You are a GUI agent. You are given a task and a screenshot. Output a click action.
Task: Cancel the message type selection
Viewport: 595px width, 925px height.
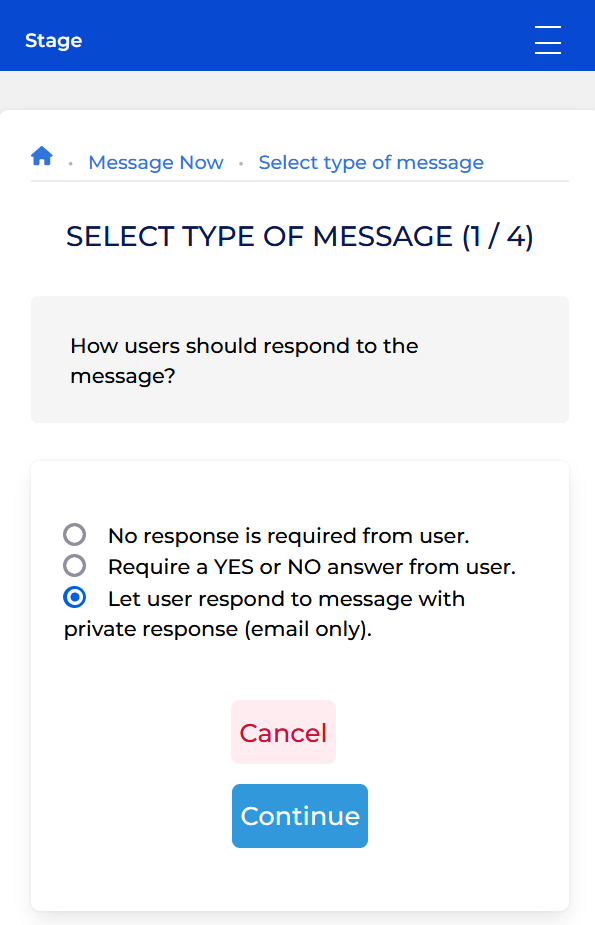[283, 732]
